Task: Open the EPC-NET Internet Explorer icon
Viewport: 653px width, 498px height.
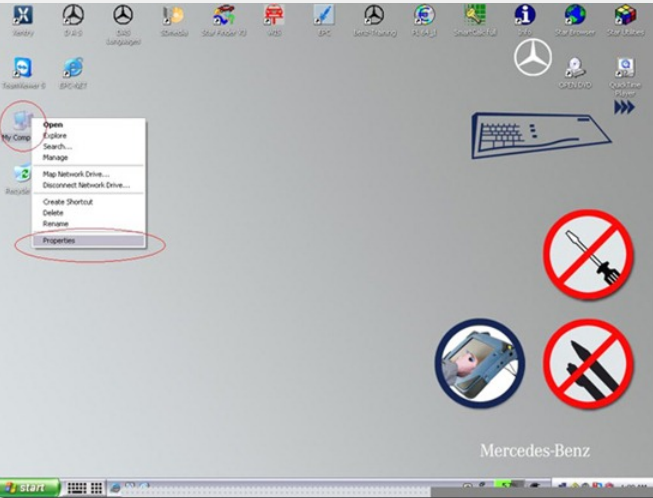Action: point(73,68)
